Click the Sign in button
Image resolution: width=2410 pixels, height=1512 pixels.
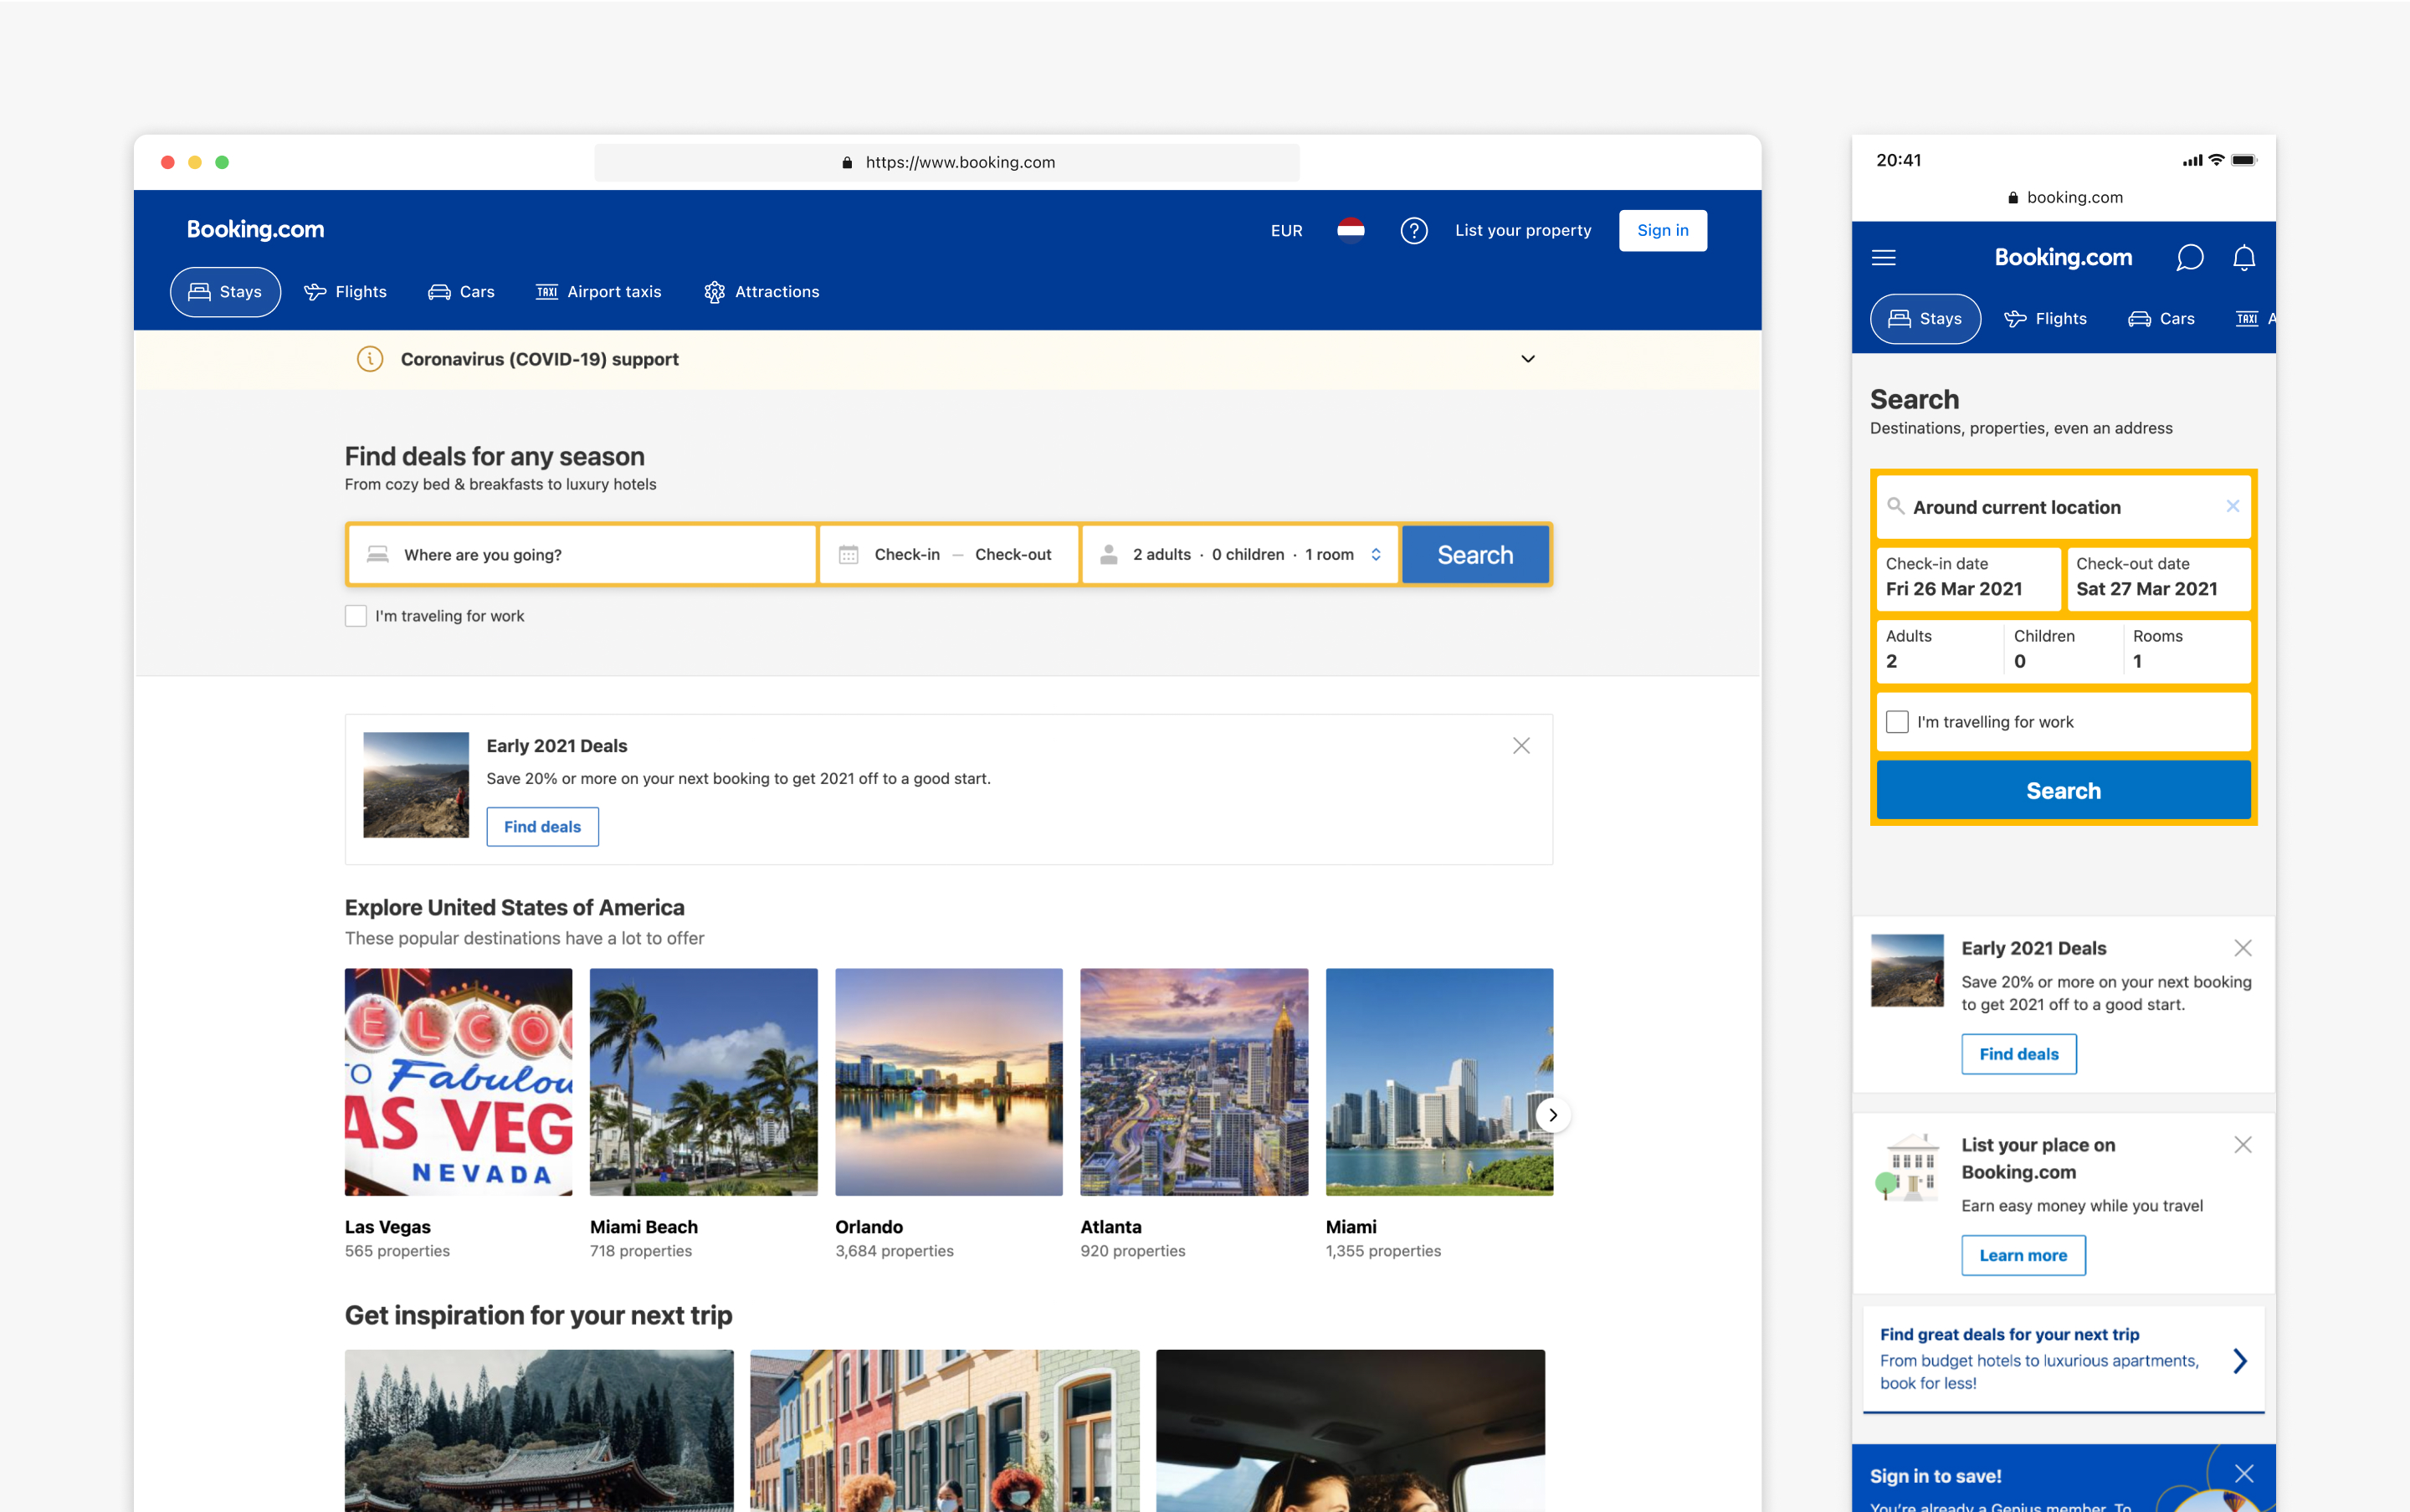[1662, 231]
